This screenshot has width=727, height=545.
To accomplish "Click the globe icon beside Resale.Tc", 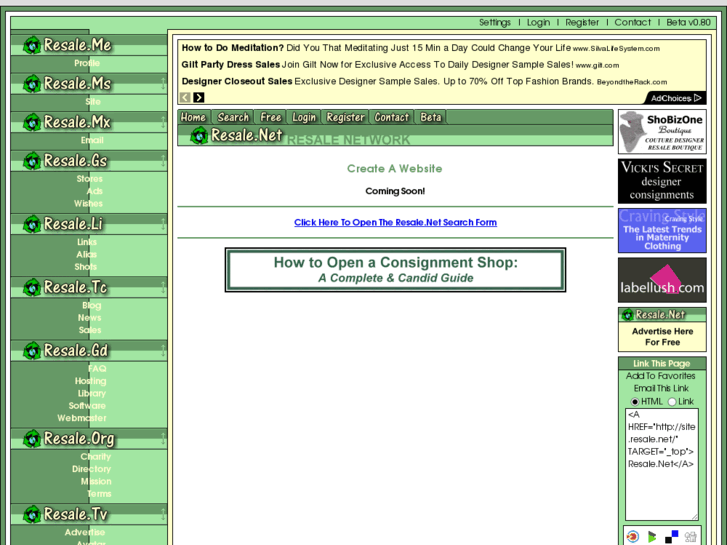I will pos(32,288).
